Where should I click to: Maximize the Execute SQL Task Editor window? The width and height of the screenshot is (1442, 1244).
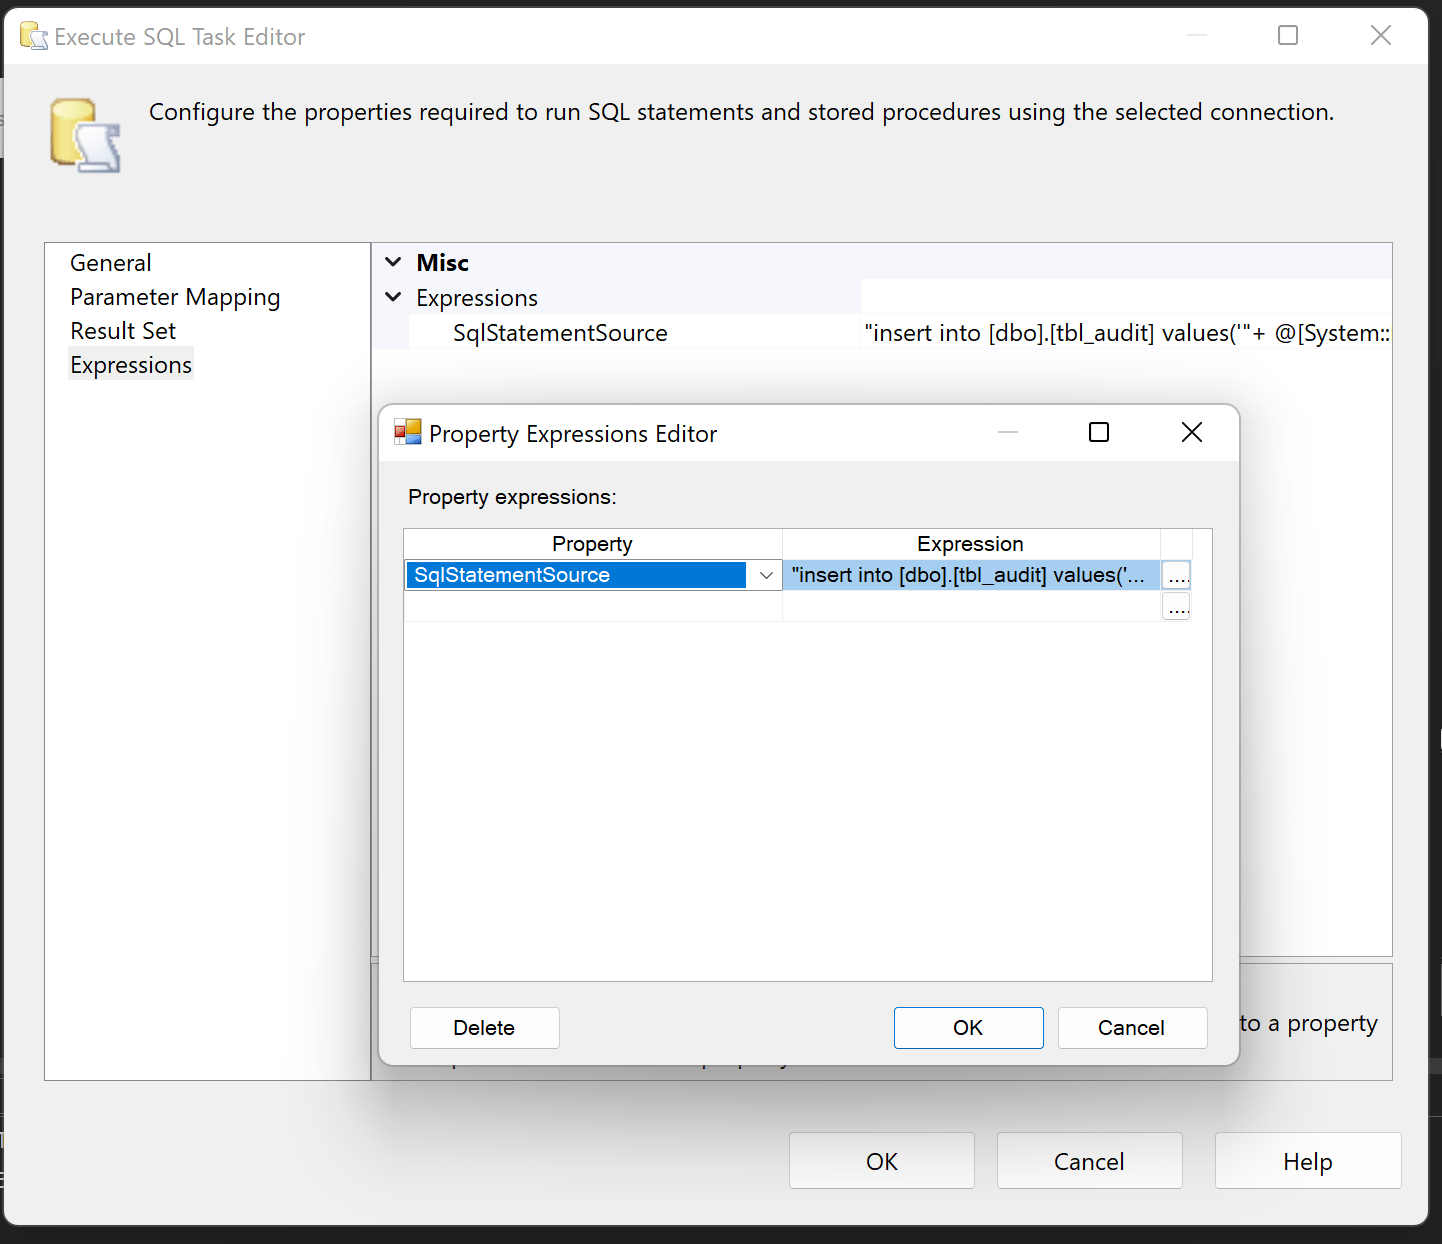tap(1288, 36)
